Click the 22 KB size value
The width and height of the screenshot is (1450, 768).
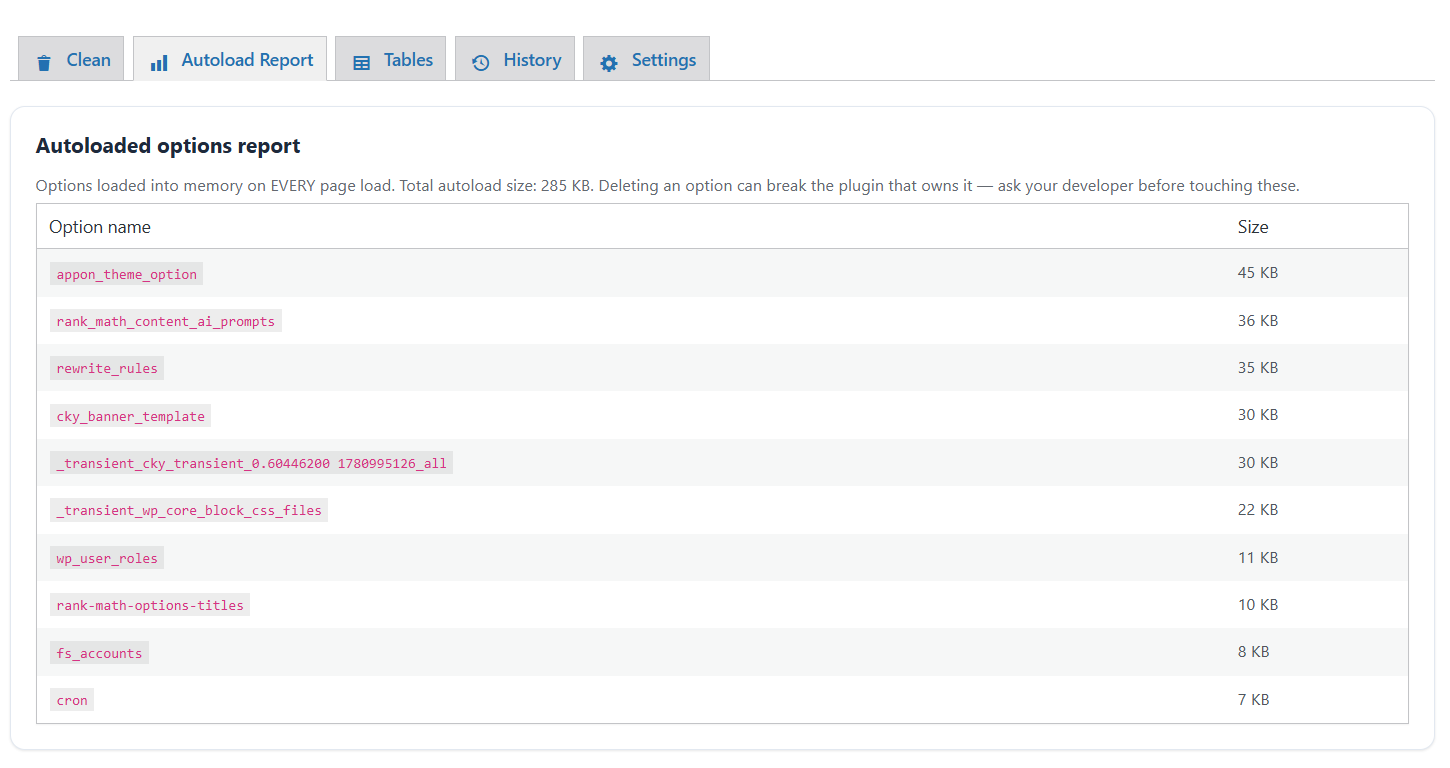(x=1258, y=510)
